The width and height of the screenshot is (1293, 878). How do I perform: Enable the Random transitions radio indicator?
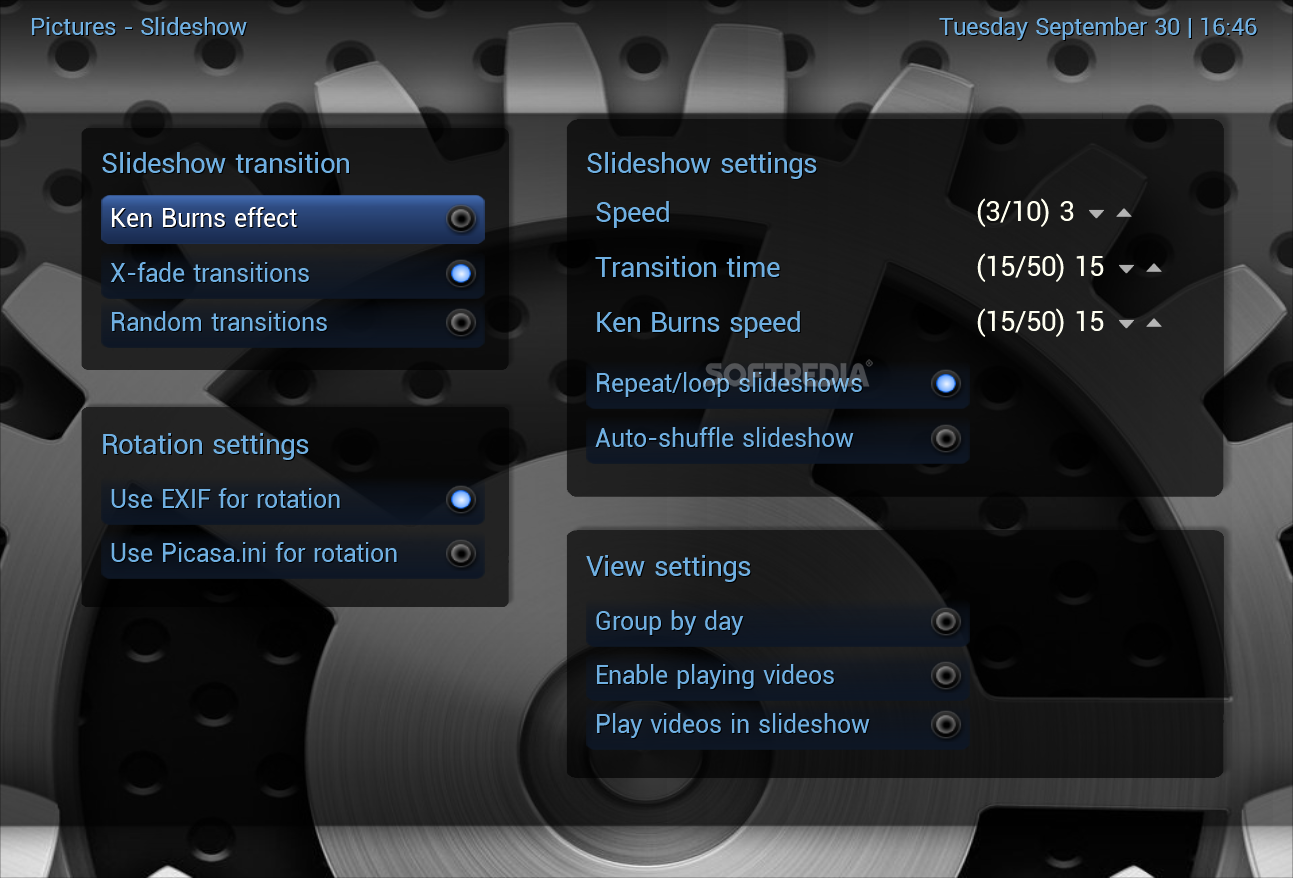(460, 322)
